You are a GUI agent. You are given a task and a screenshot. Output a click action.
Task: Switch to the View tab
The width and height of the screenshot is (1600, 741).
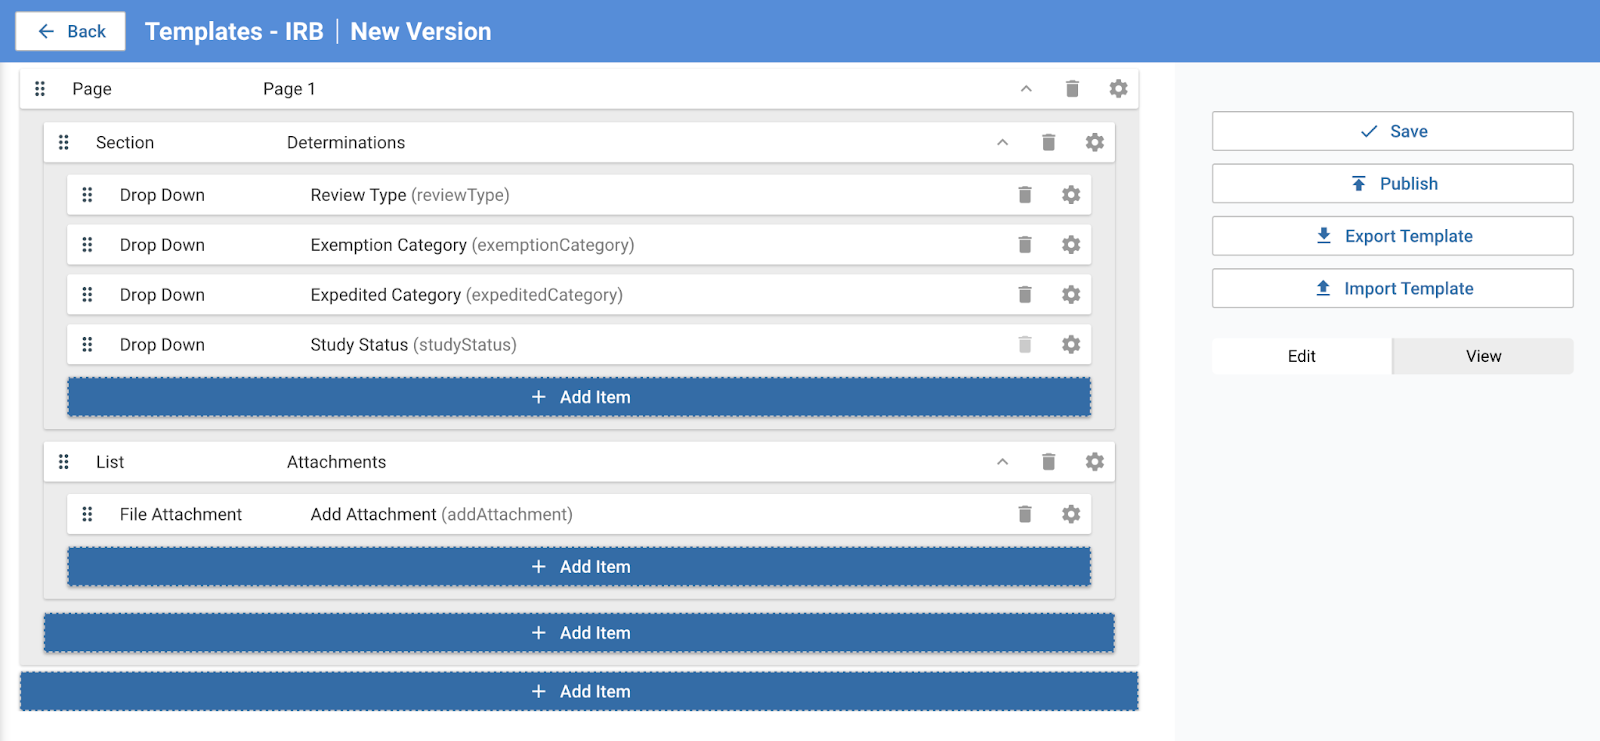coord(1483,356)
